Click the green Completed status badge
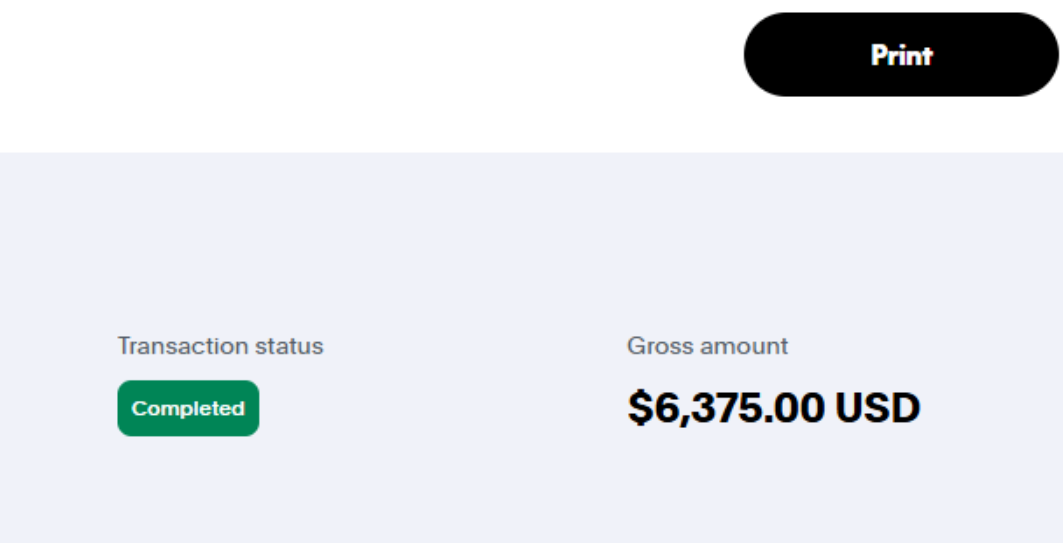Image resolution: width=1063 pixels, height=543 pixels. tap(188, 408)
